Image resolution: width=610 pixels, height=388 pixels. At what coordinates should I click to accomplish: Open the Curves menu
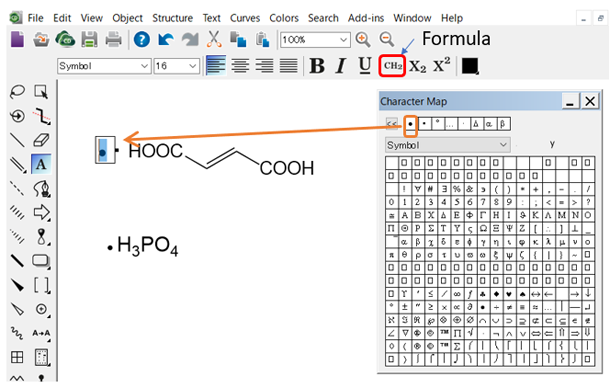pos(245,18)
